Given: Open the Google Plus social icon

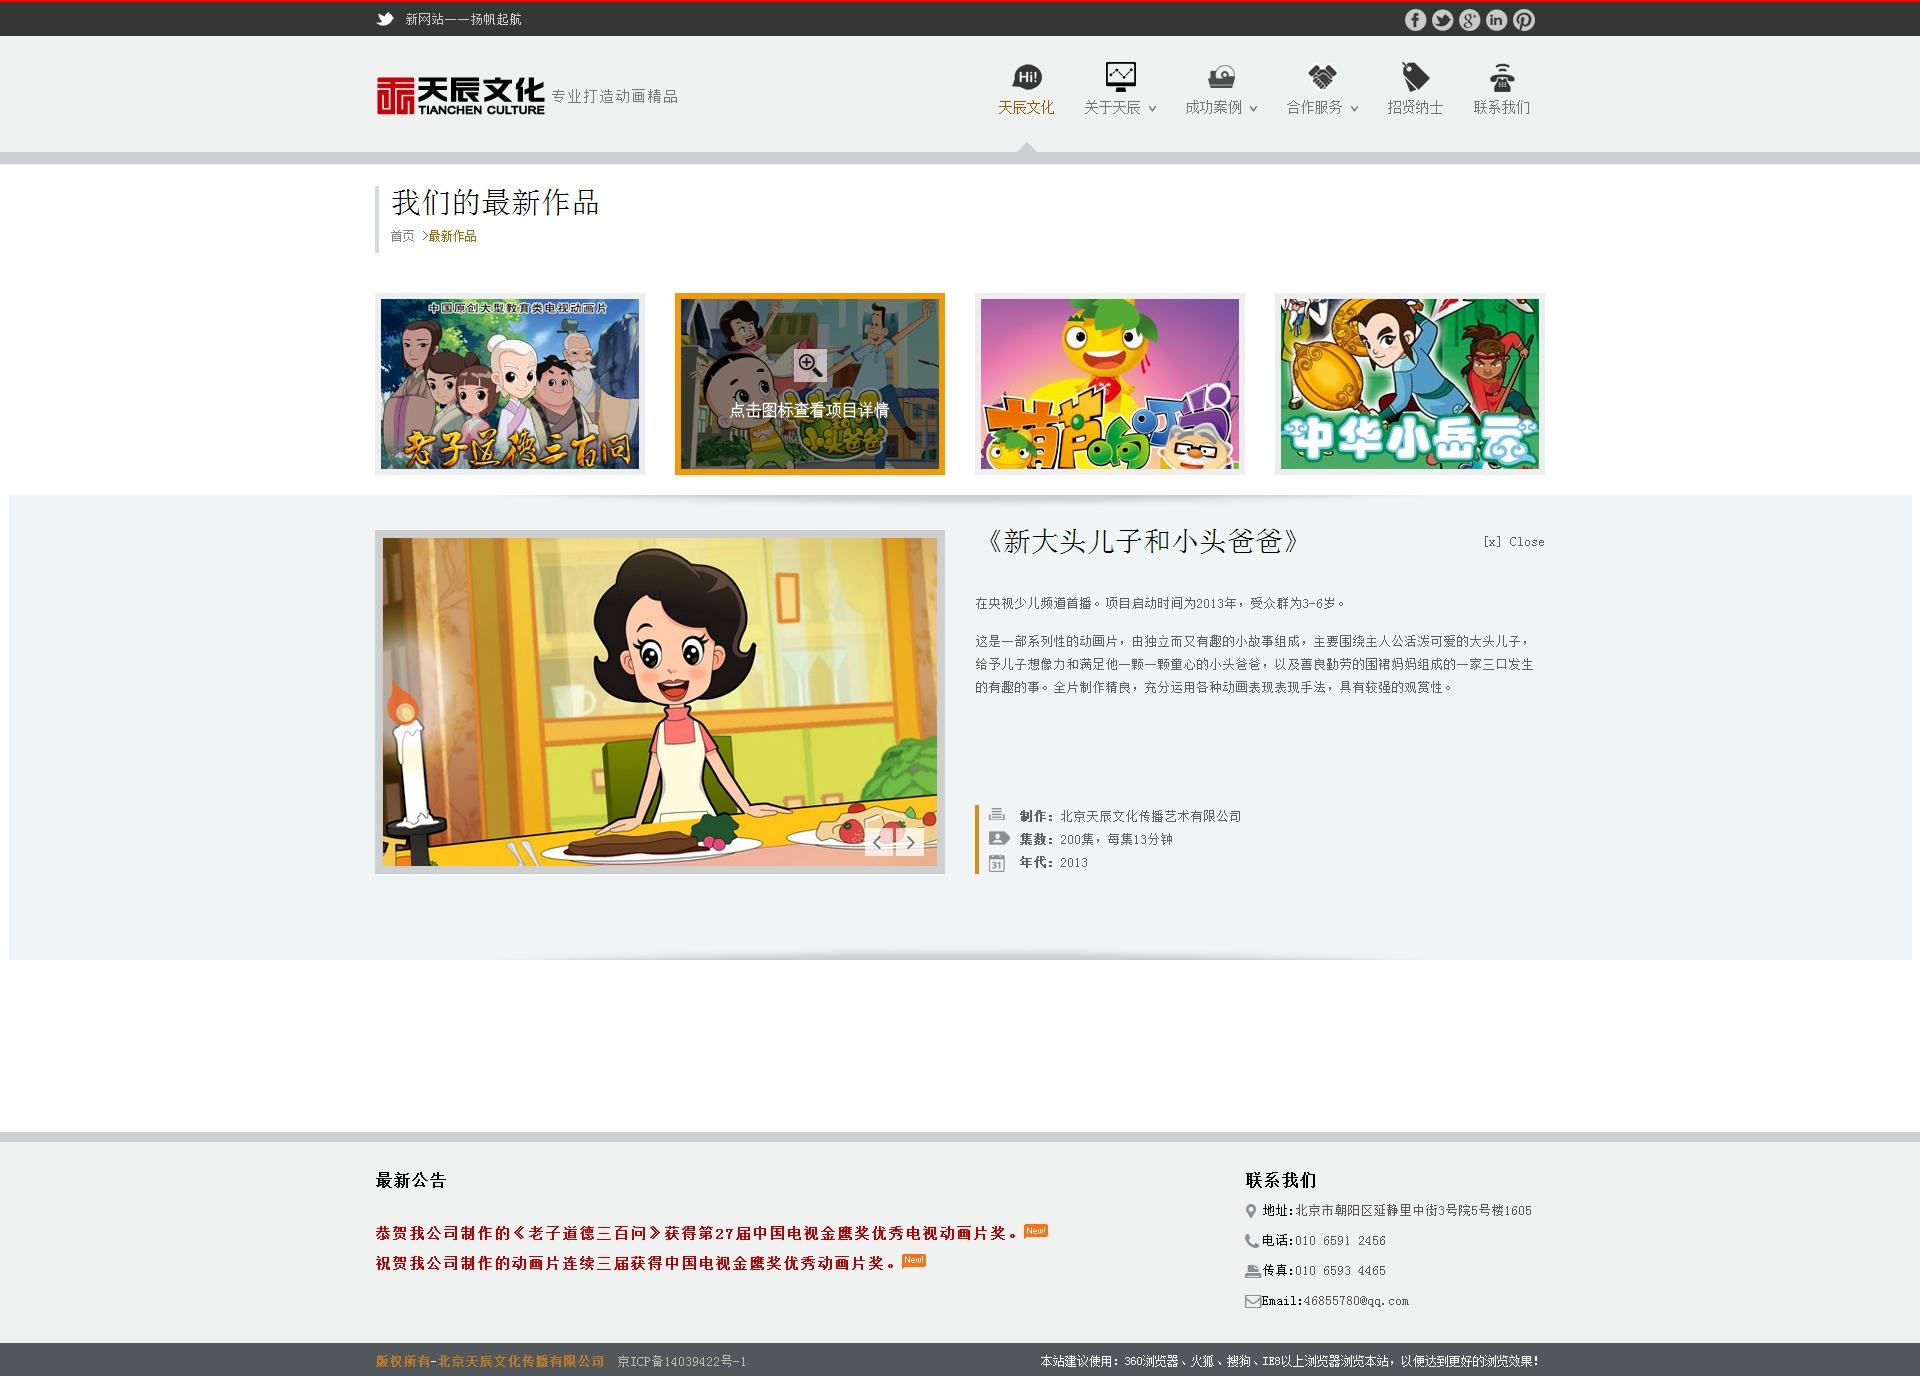Looking at the screenshot, I should point(1469,20).
